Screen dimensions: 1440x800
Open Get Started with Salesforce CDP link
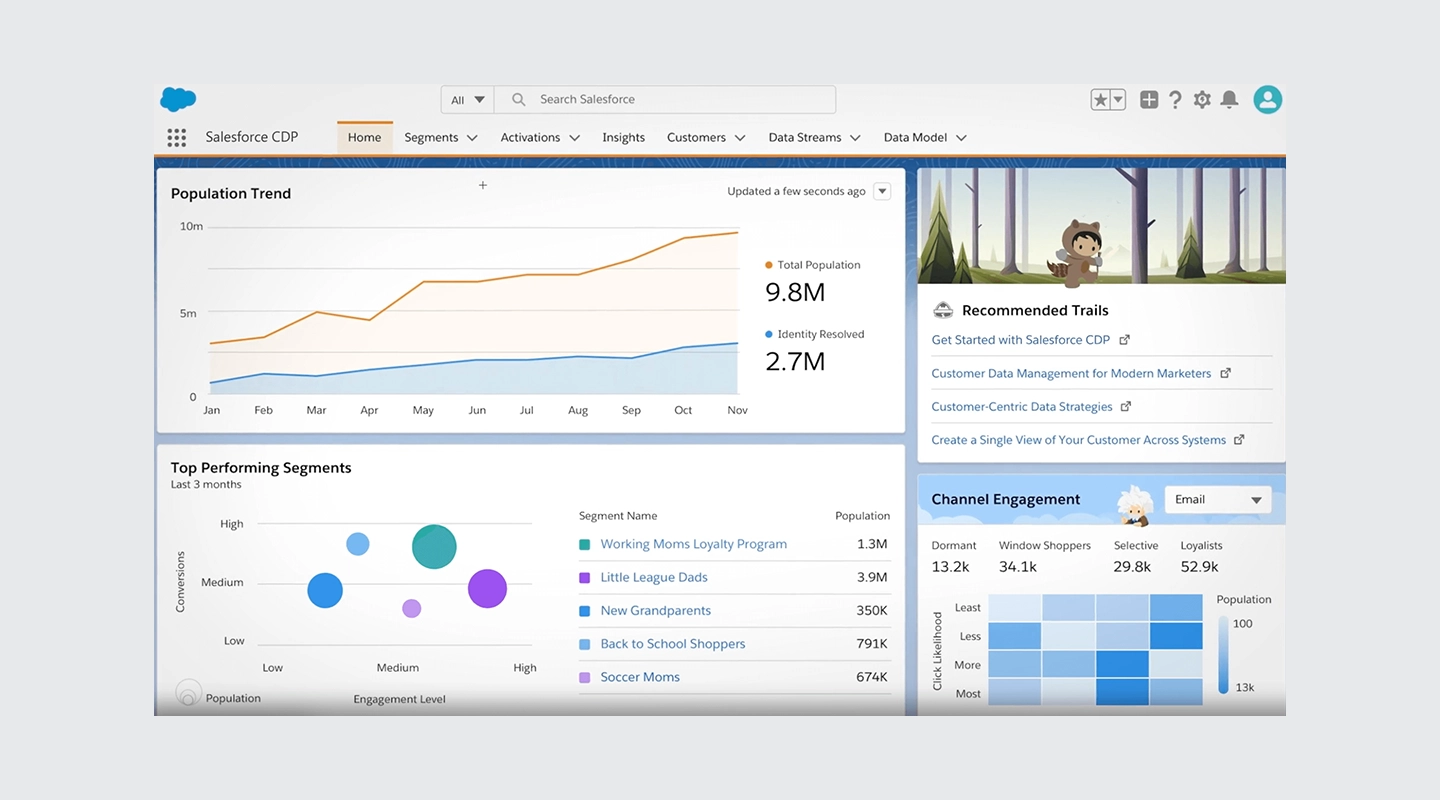click(1020, 340)
